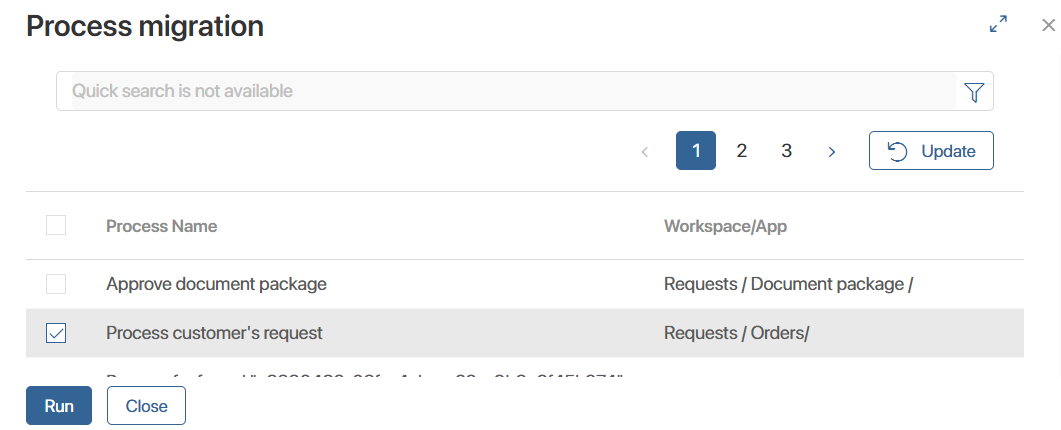Click the Close button at bottom
The height and width of the screenshot is (430, 1061).
pos(146,406)
